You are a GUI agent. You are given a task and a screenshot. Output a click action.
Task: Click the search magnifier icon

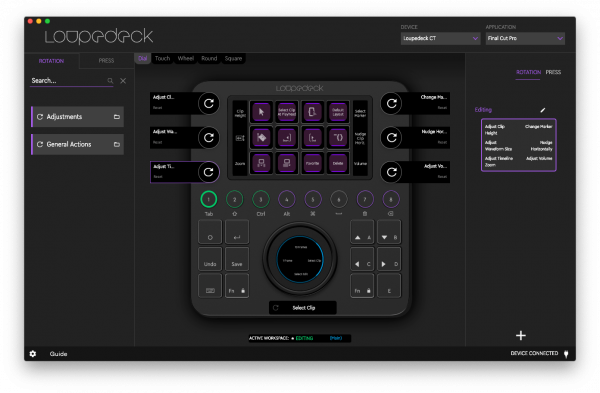(110, 81)
